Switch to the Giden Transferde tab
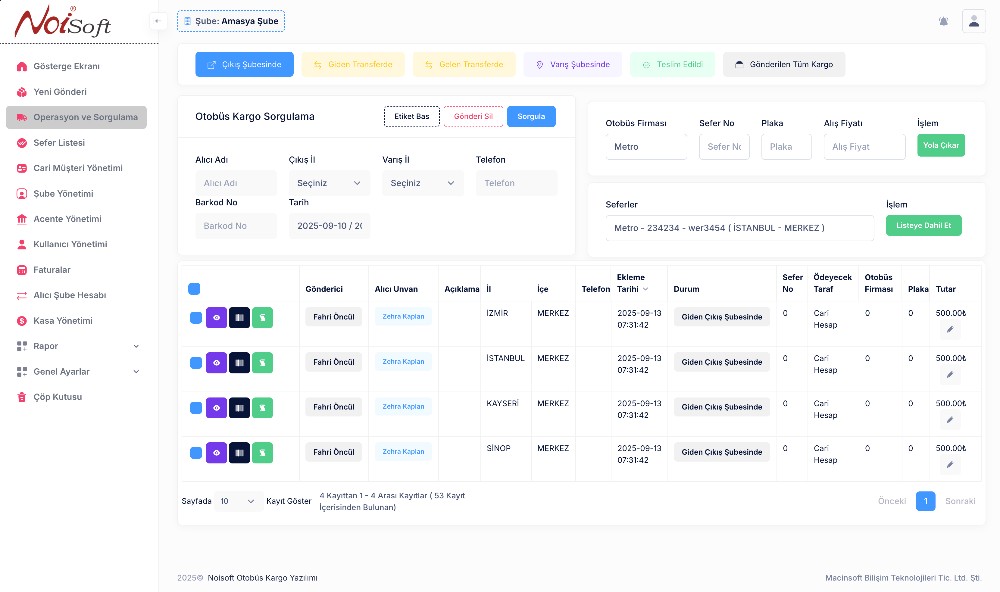Viewport: 1000px width, 592px height. click(353, 65)
